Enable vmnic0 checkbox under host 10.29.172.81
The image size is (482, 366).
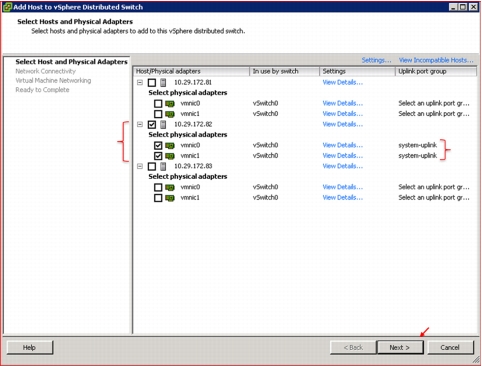(158, 104)
